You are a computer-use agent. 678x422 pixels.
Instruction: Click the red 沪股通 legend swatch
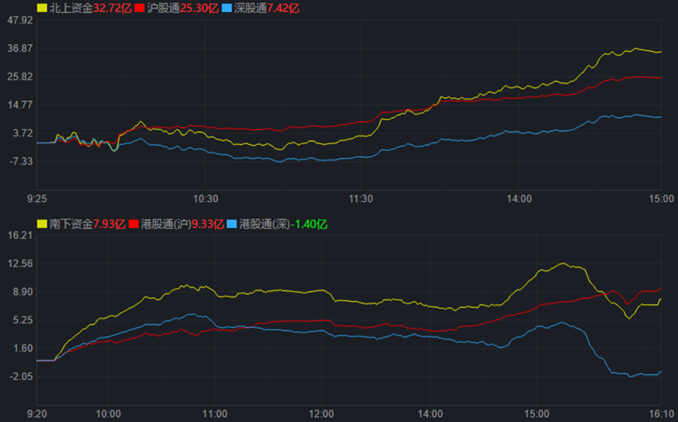tap(139, 8)
